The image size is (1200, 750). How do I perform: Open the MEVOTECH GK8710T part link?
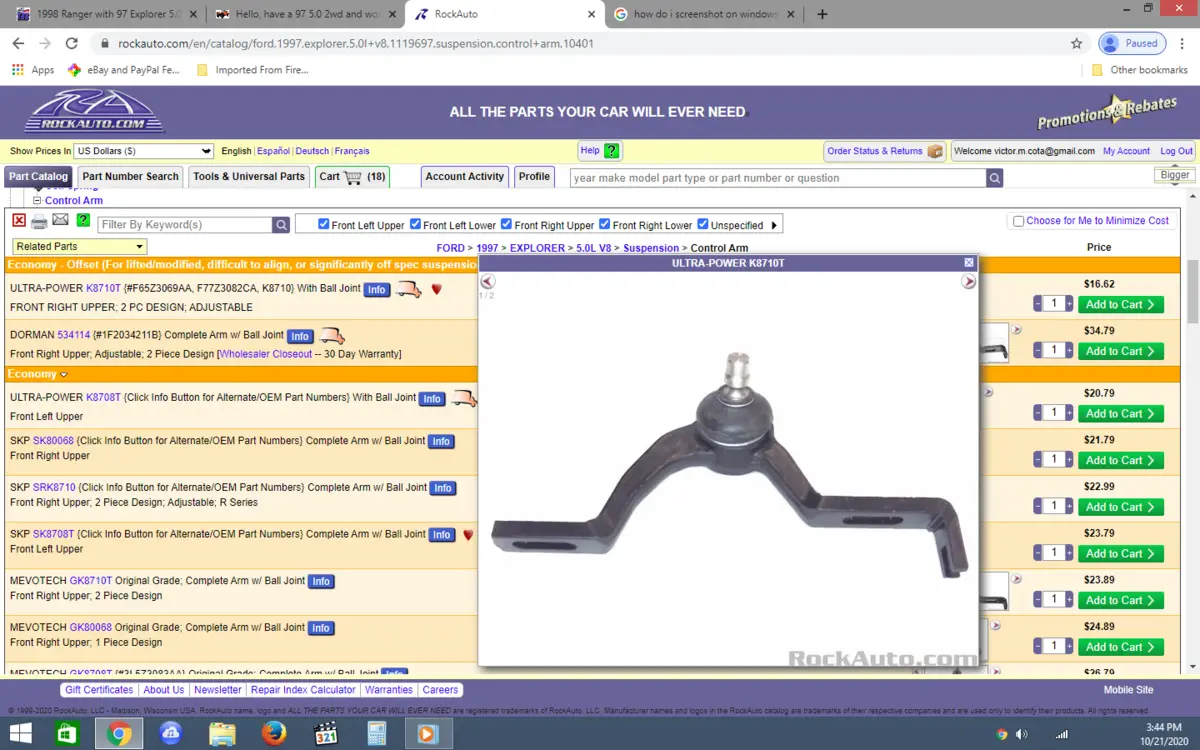(x=91, y=581)
